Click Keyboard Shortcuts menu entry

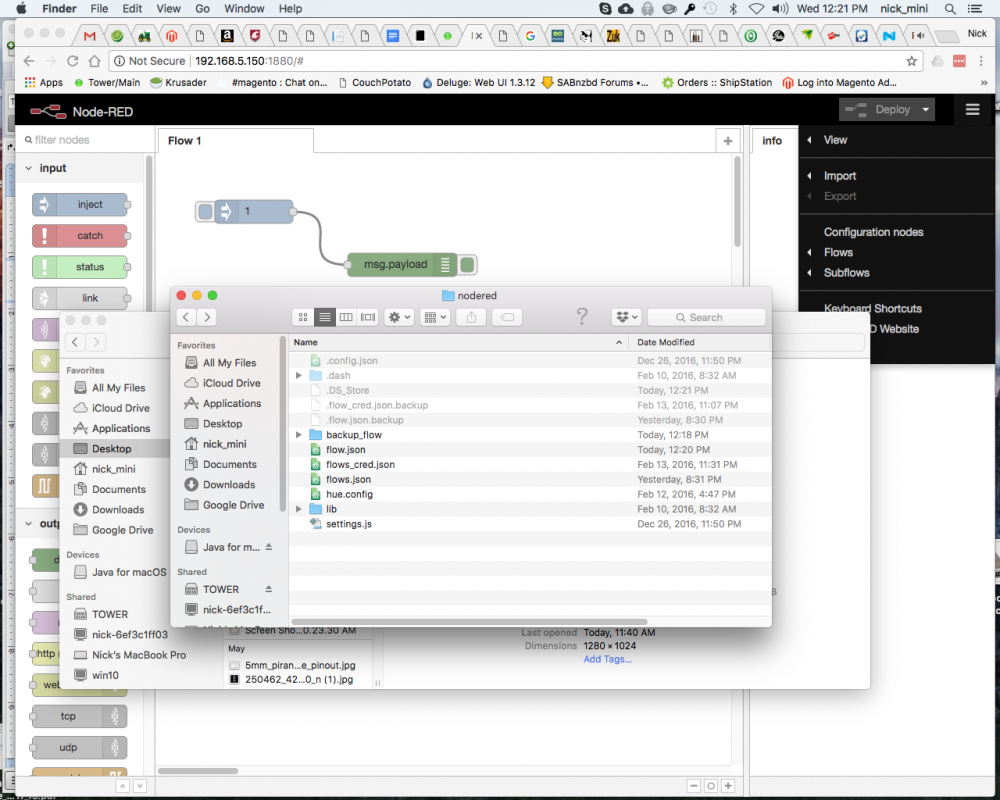coord(872,309)
